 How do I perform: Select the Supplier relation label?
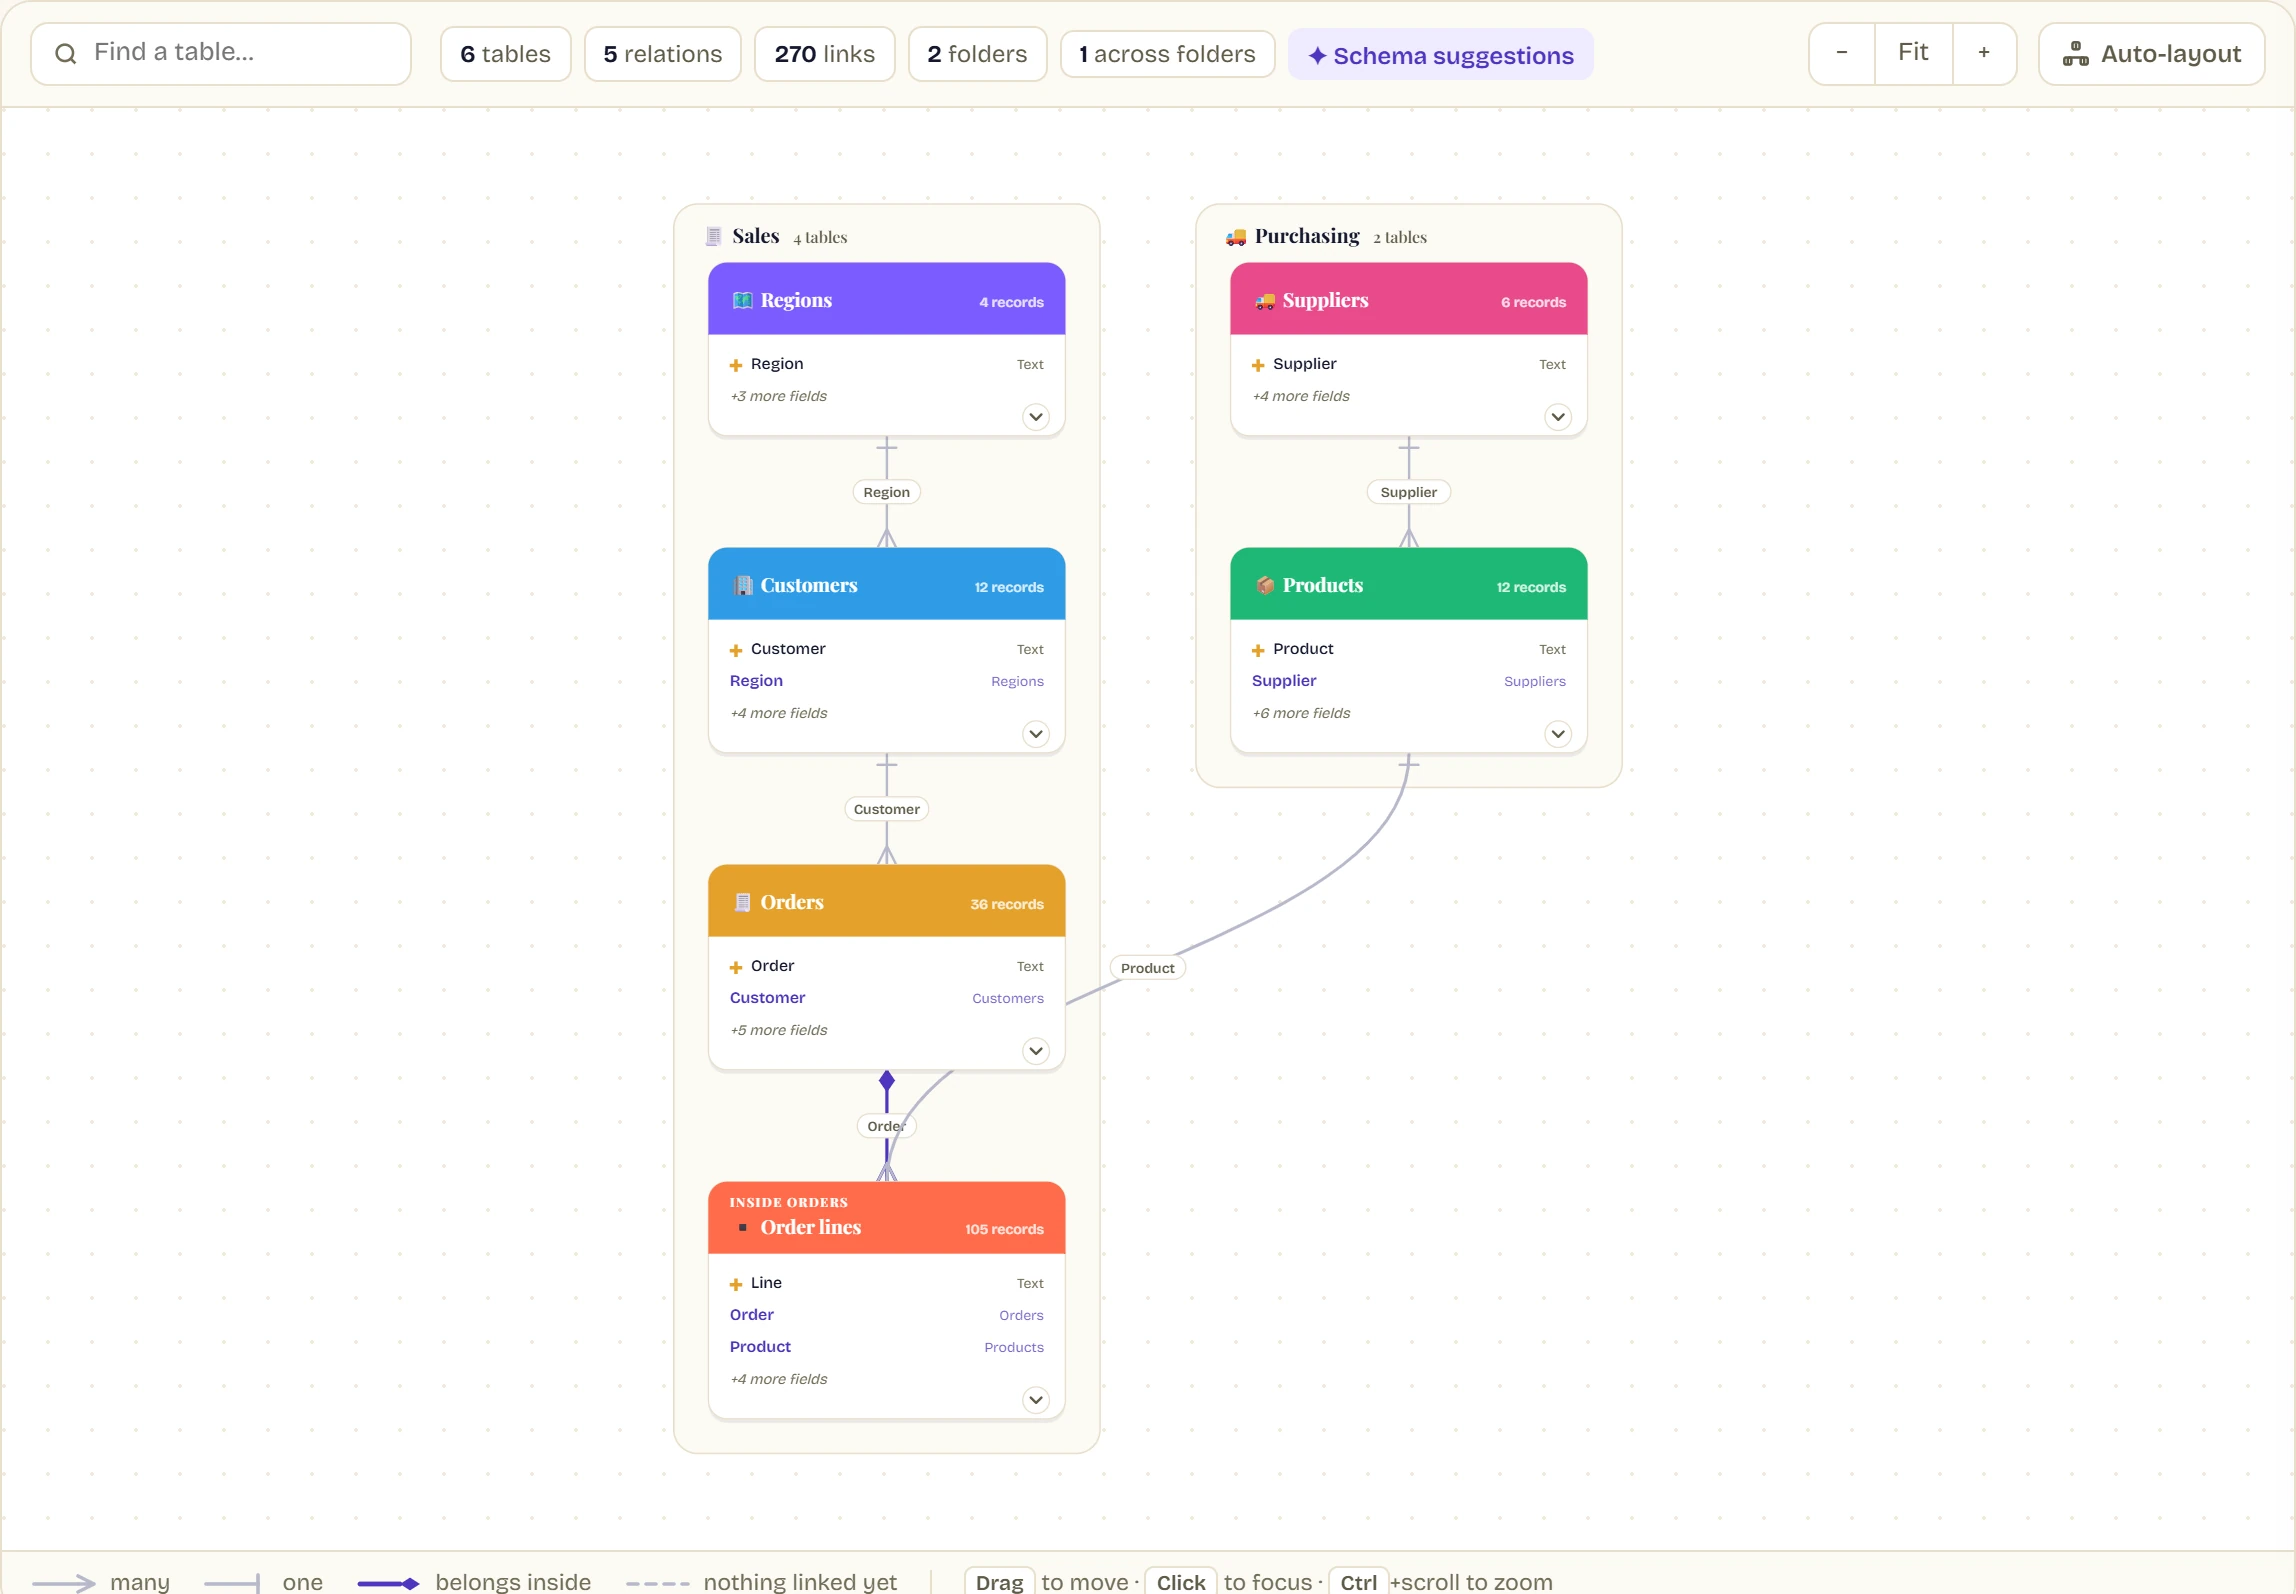[1409, 492]
